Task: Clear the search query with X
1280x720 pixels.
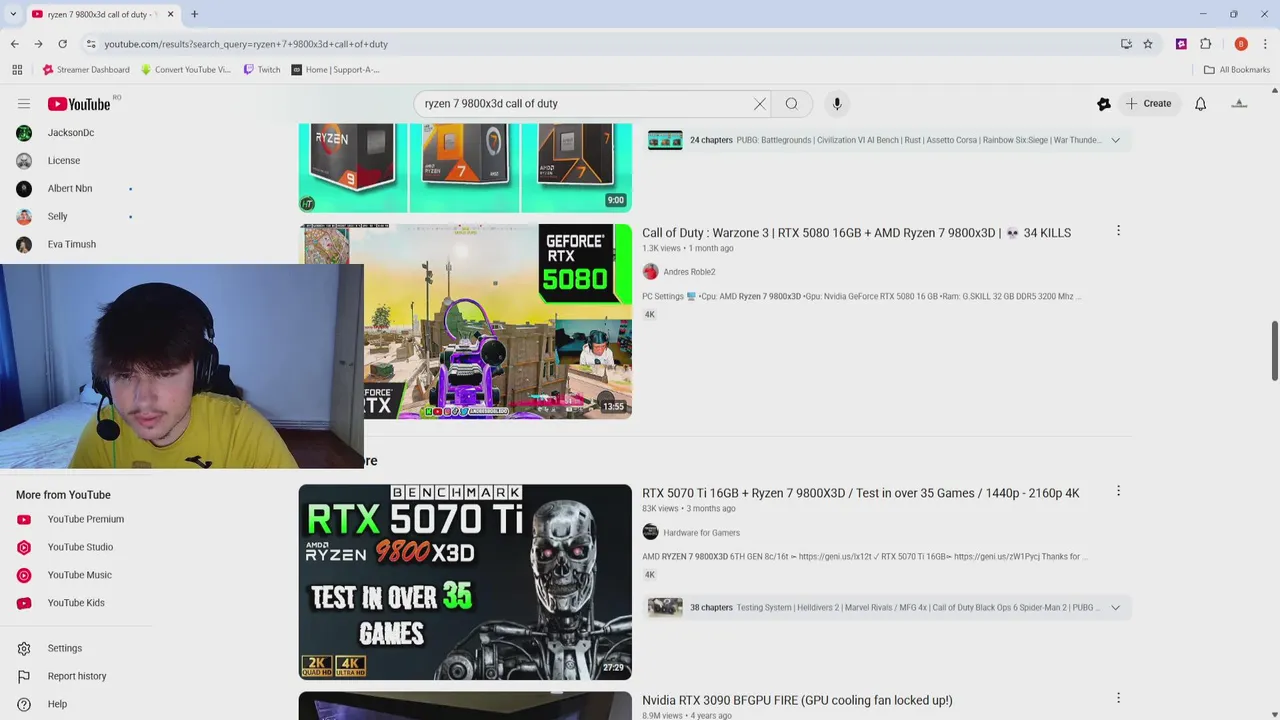Action: point(760,104)
